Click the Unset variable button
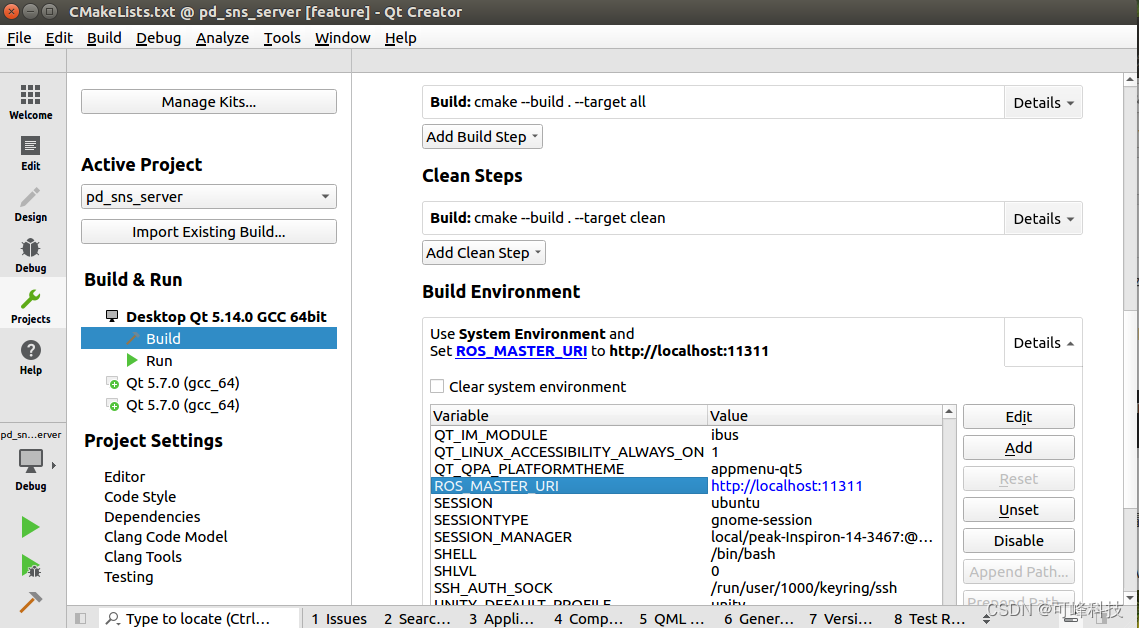The height and width of the screenshot is (628, 1139). coord(1018,510)
